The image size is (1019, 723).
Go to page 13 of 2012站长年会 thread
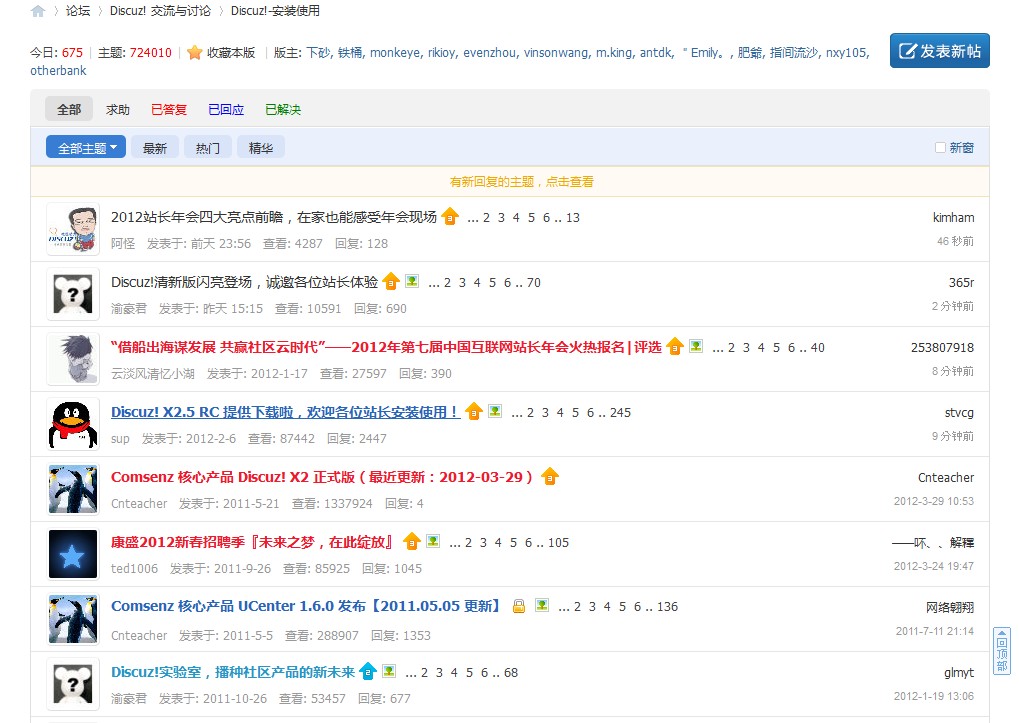(x=573, y=218)
